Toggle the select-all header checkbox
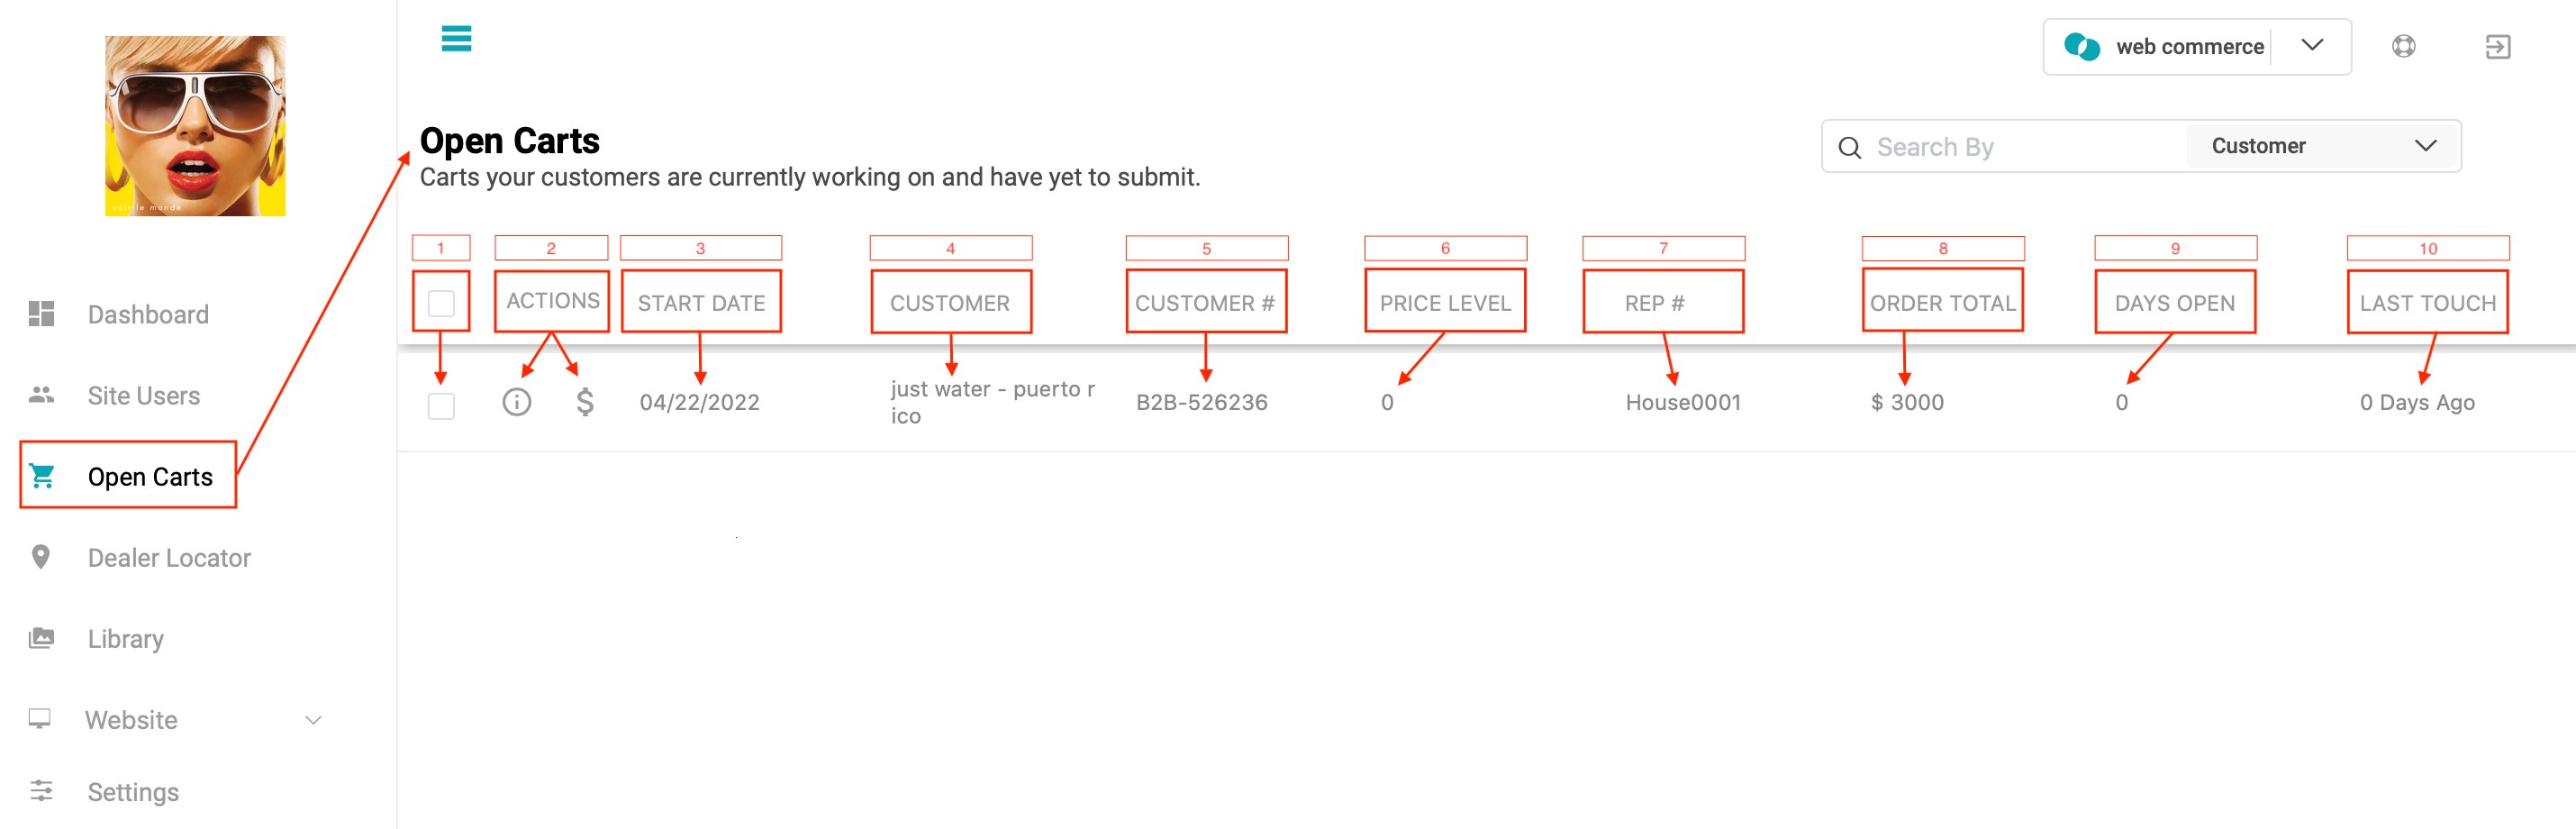2576x829 pixels. (x=441, y=303)
